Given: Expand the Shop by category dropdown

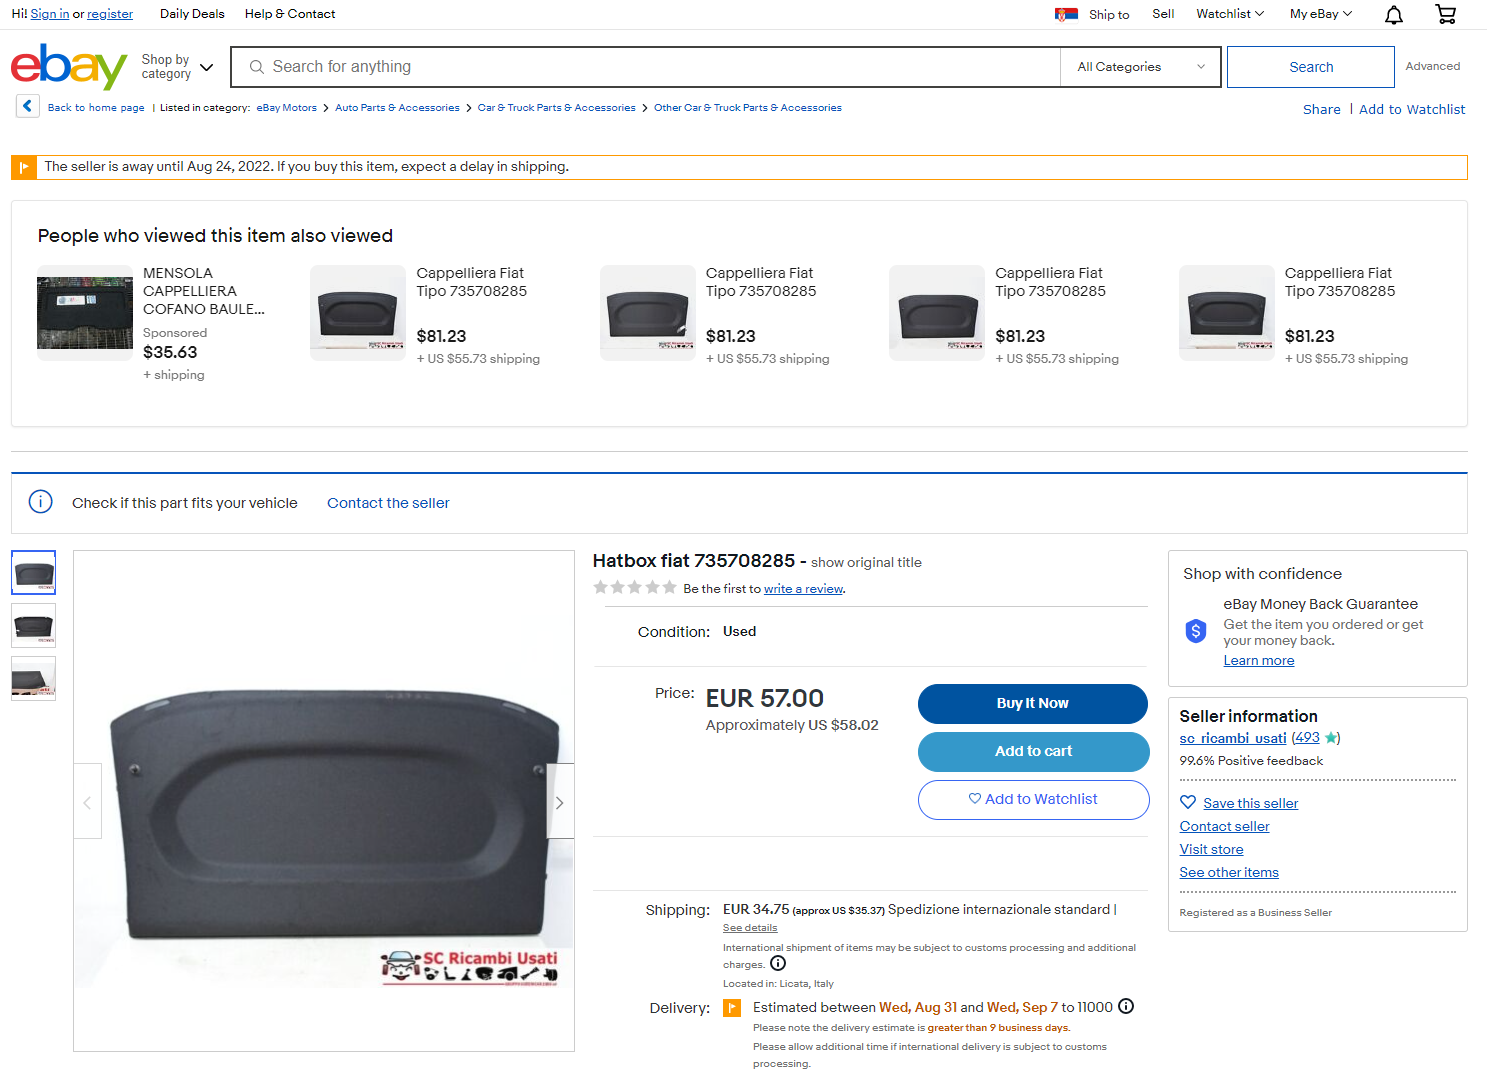Looking at the screenshot, I should pyautogui.click(x=177, y=67).
